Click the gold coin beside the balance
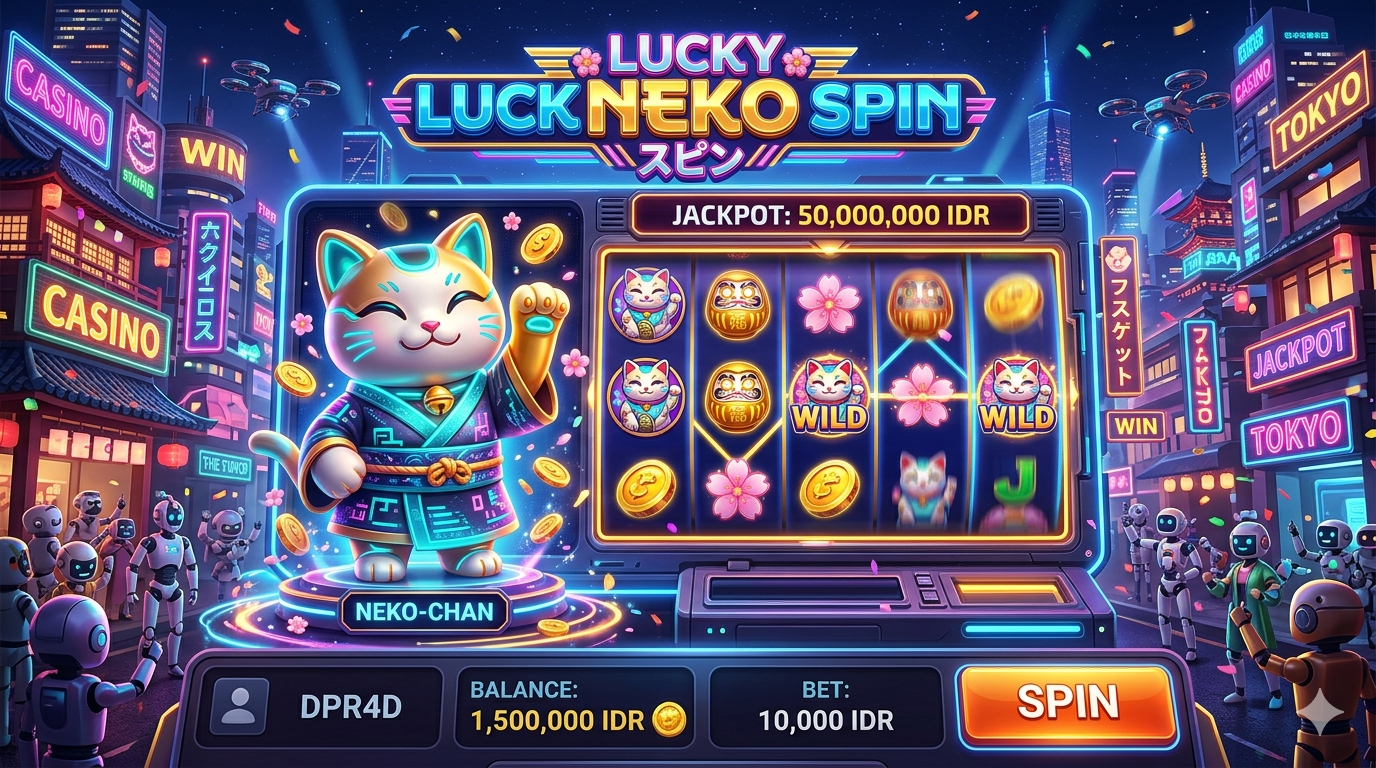This screenshot has height=768, width=1376. [x=669, y=718]
